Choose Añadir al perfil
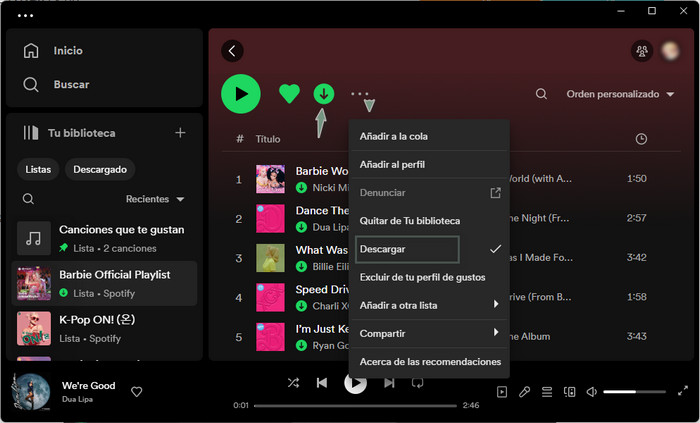The height and width of the screenshot is (423, 700). click(429, 165)
